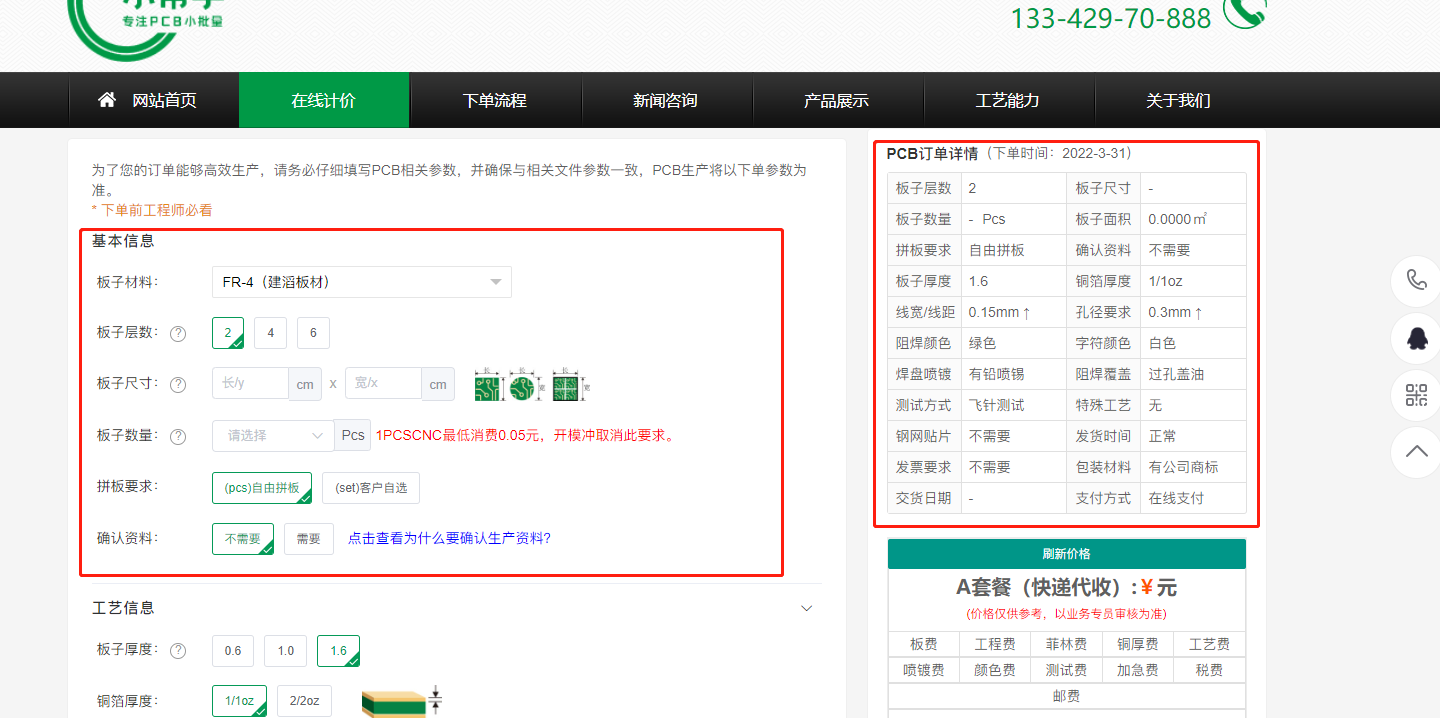Collapse the 工艺信息 section chevron
This screenshot has height=718, width=1440.
806,607
